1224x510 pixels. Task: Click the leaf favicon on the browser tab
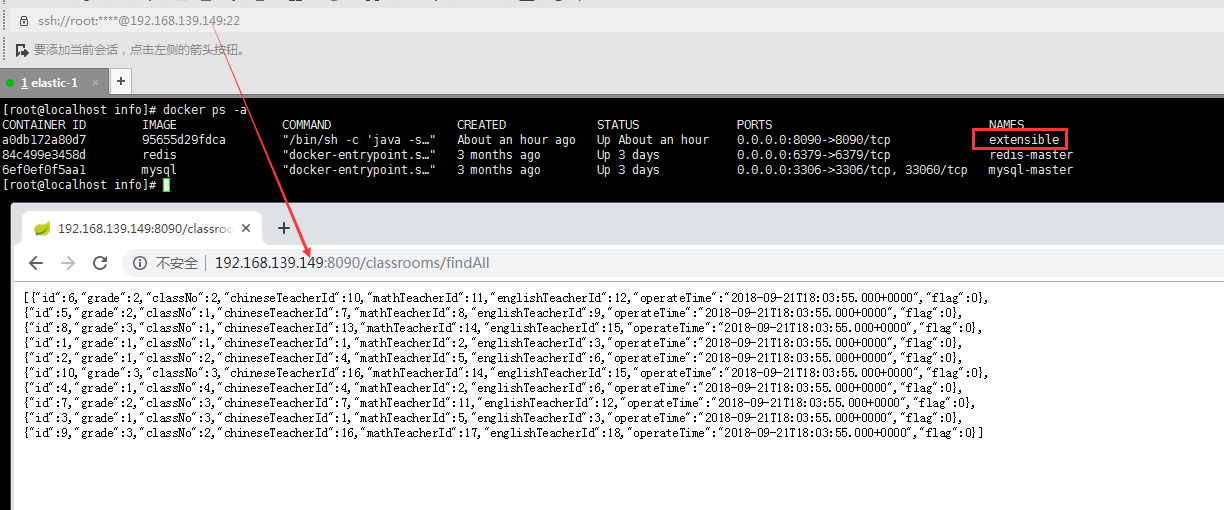42,228
